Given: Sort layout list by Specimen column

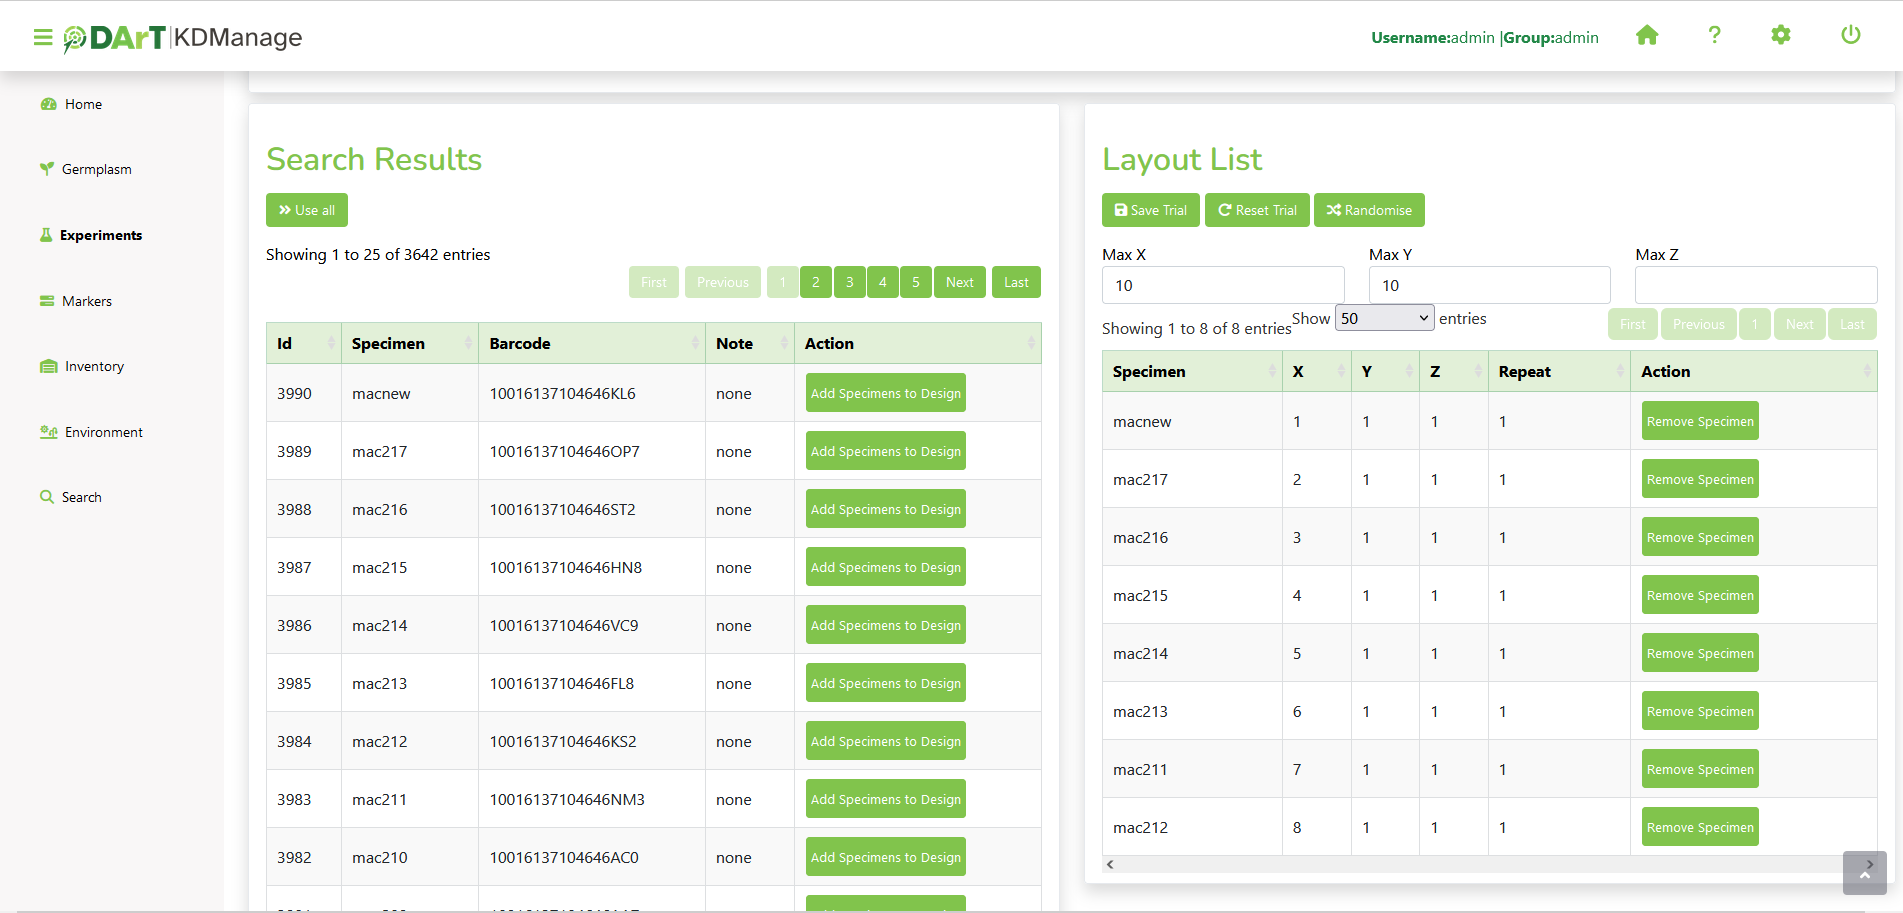Looking at the screenshot, I should pyautogui.click(x=1191, y=371).
